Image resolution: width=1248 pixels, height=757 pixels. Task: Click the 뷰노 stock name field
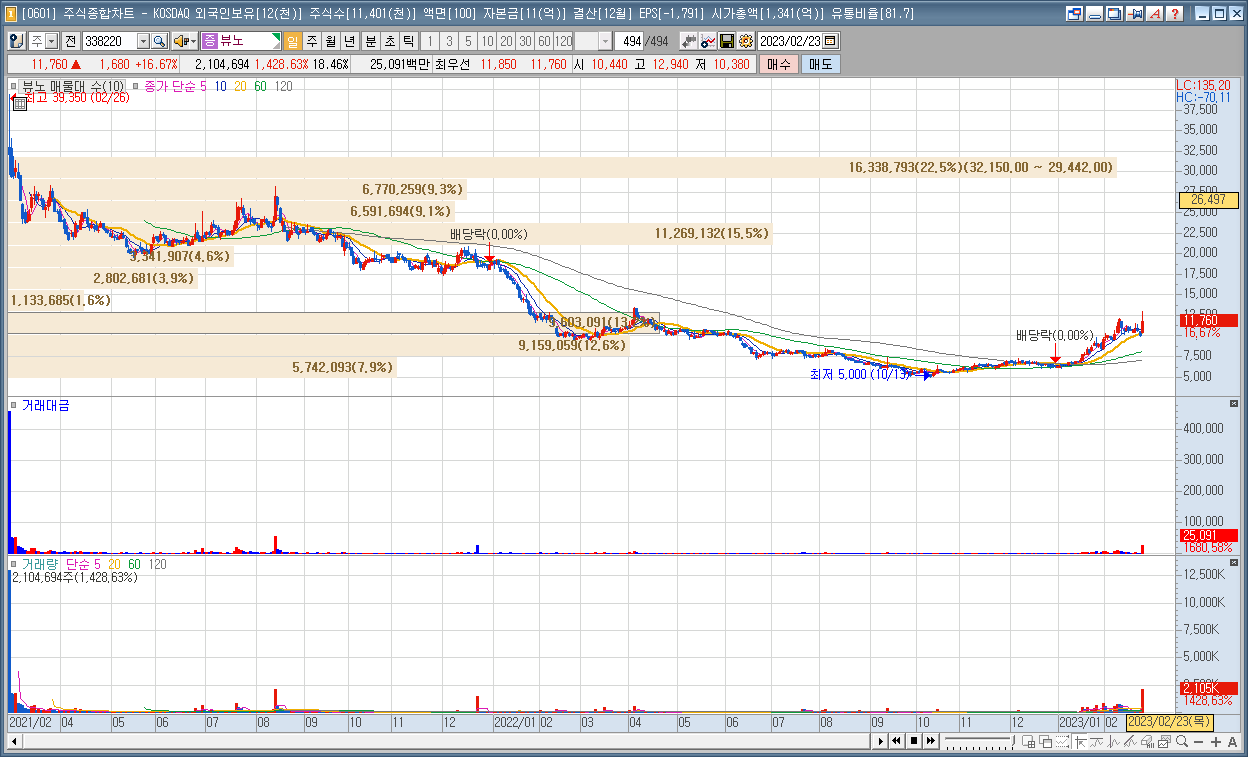tap(240, 41)
